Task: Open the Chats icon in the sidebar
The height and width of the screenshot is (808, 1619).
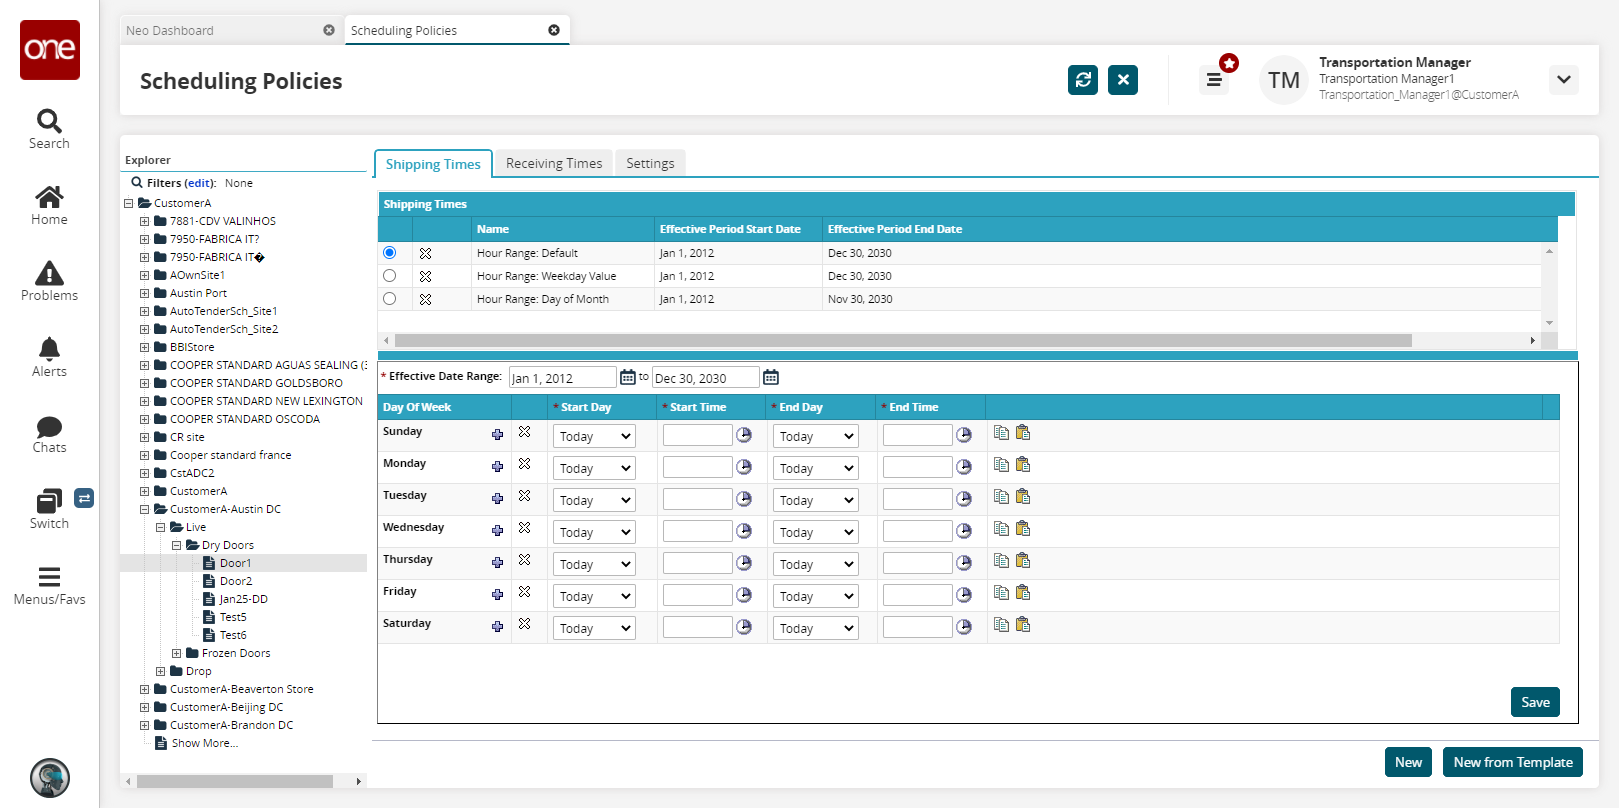Action: (x=49, y=433)
